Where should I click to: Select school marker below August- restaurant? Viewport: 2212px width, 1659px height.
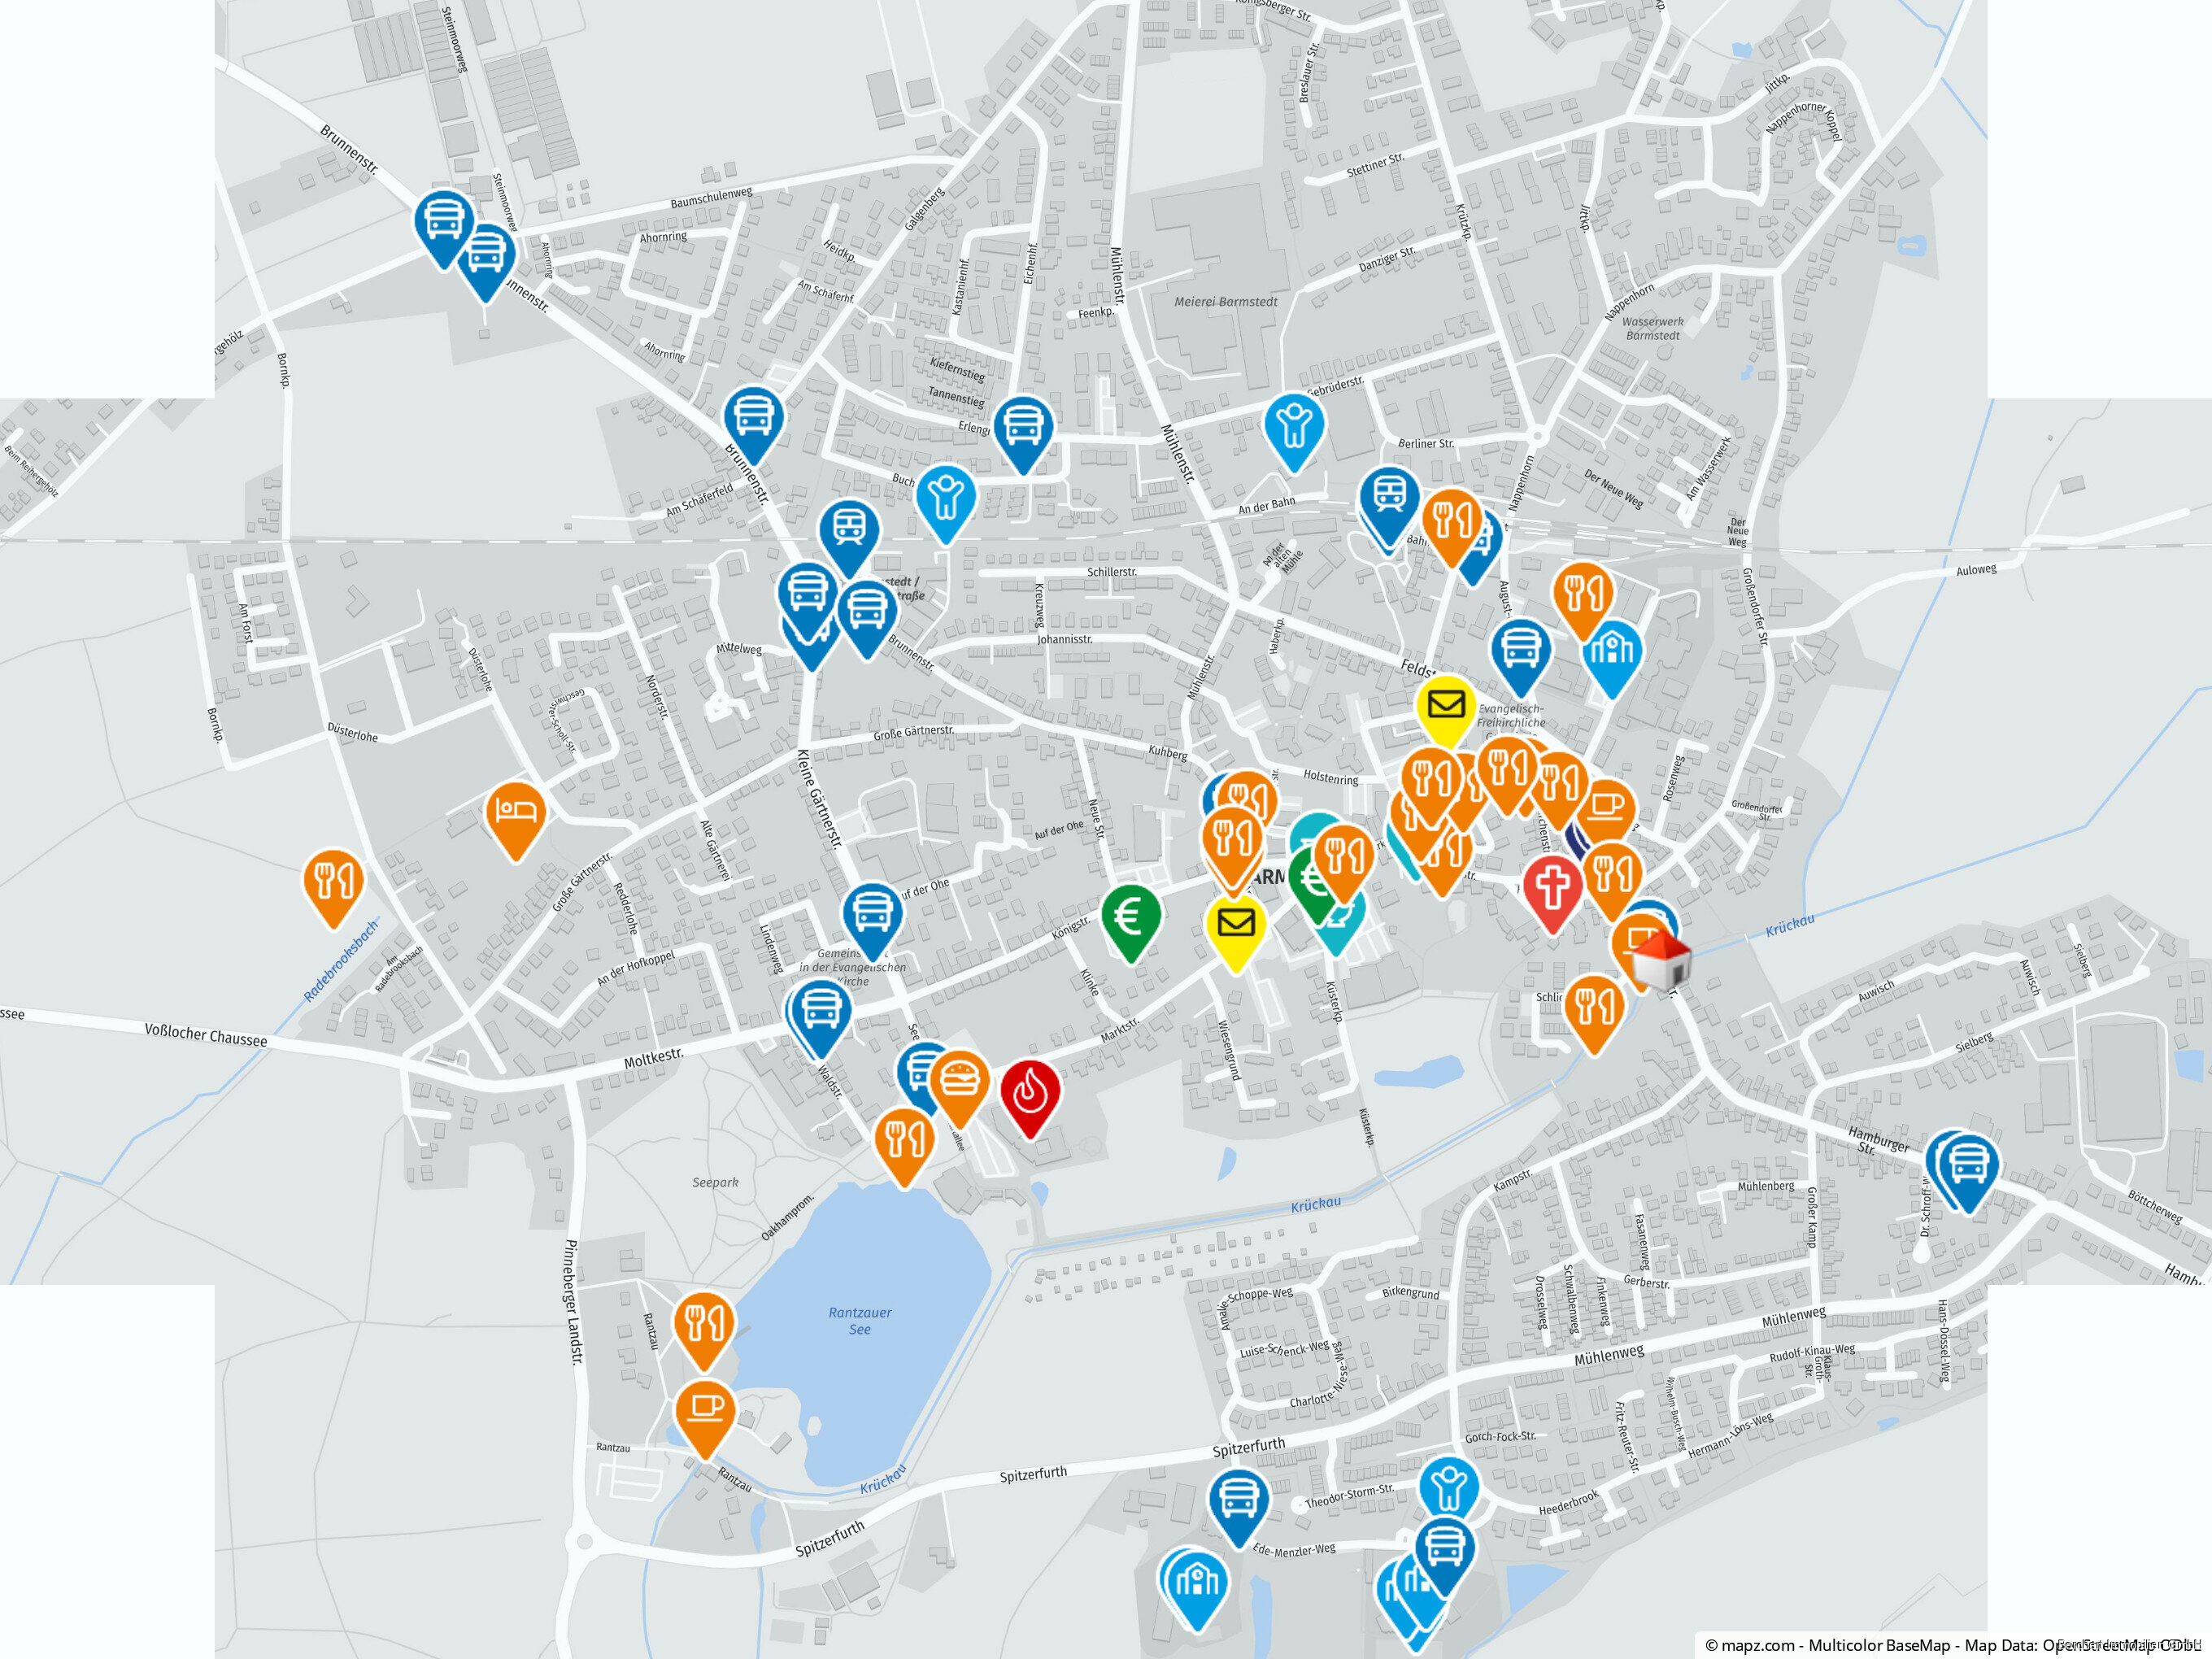(1611, 658)
